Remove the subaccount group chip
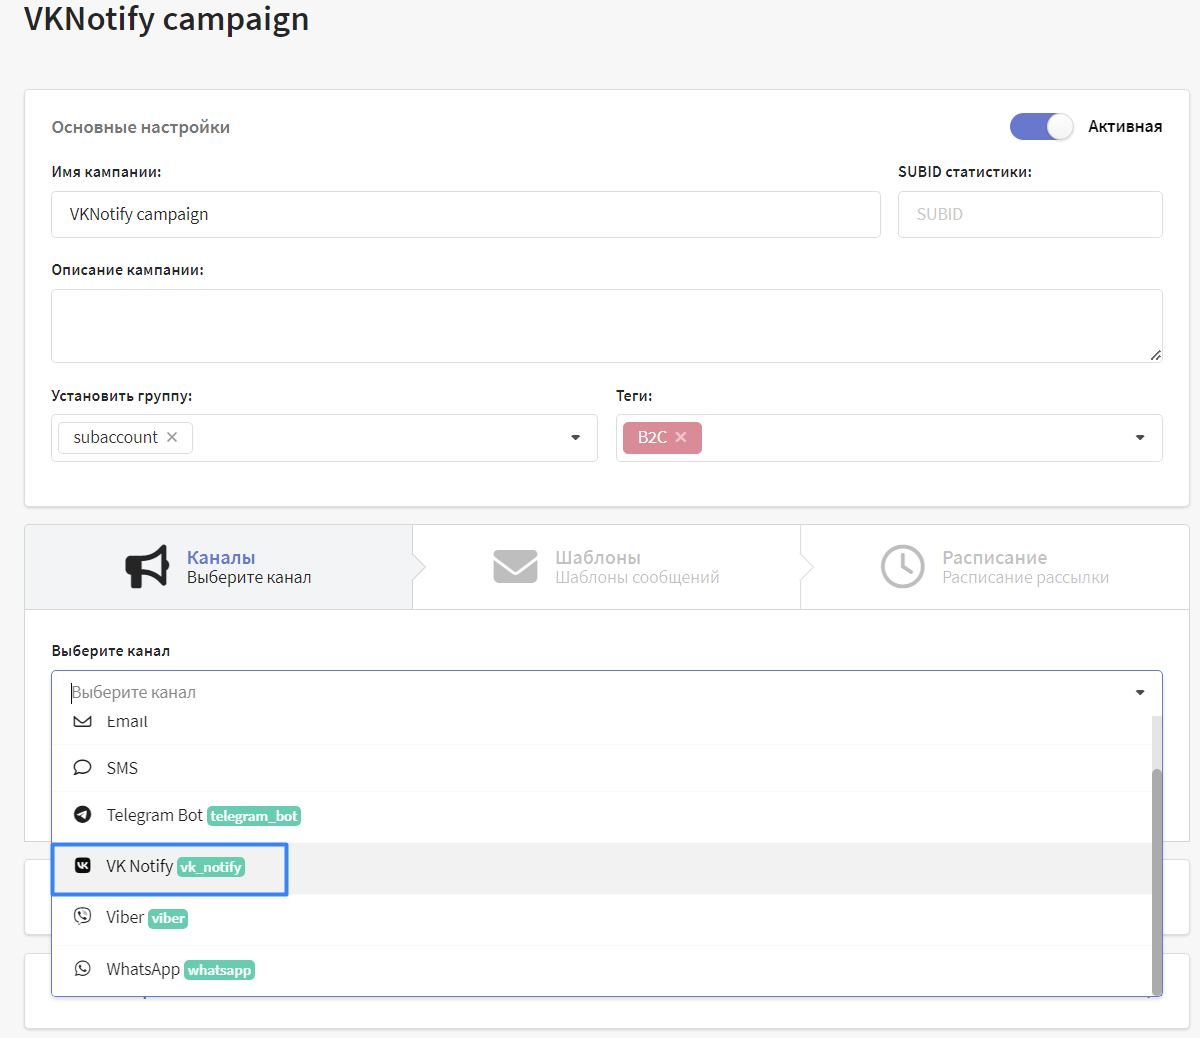 pyautogui.click(x=172, y=437)
